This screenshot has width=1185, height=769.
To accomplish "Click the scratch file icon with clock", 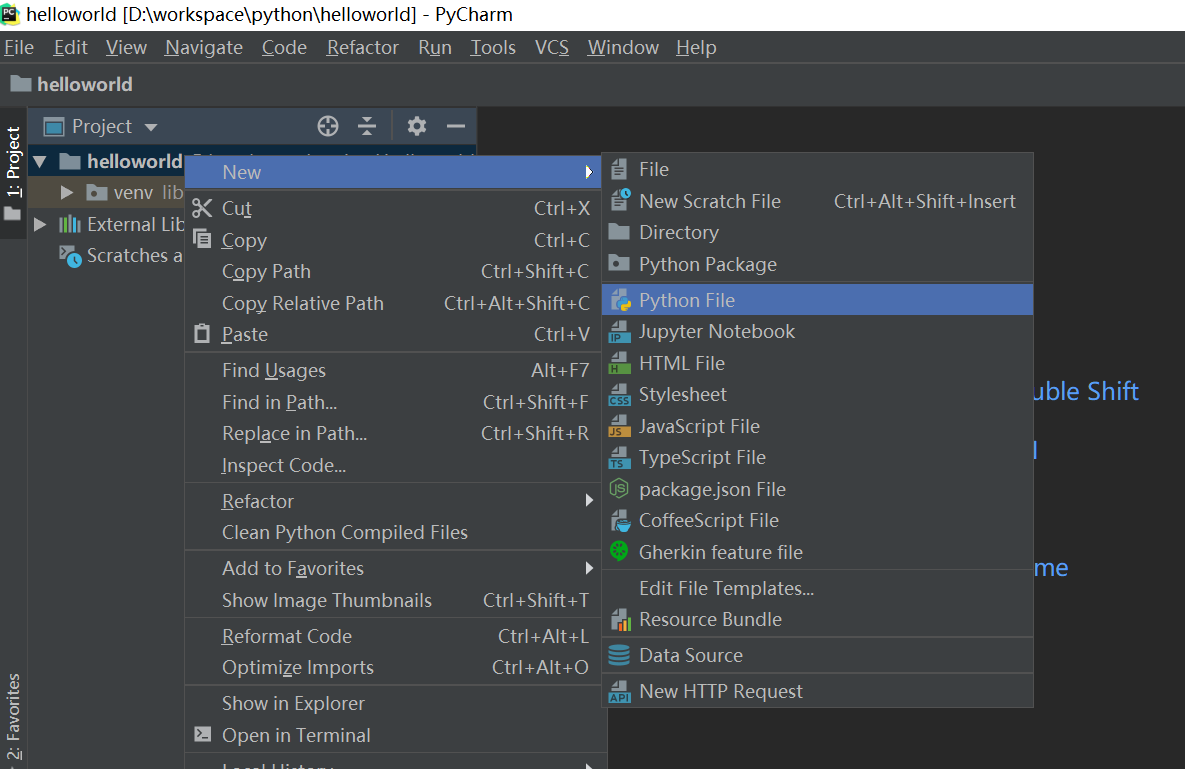I will (x=620, y=200).
